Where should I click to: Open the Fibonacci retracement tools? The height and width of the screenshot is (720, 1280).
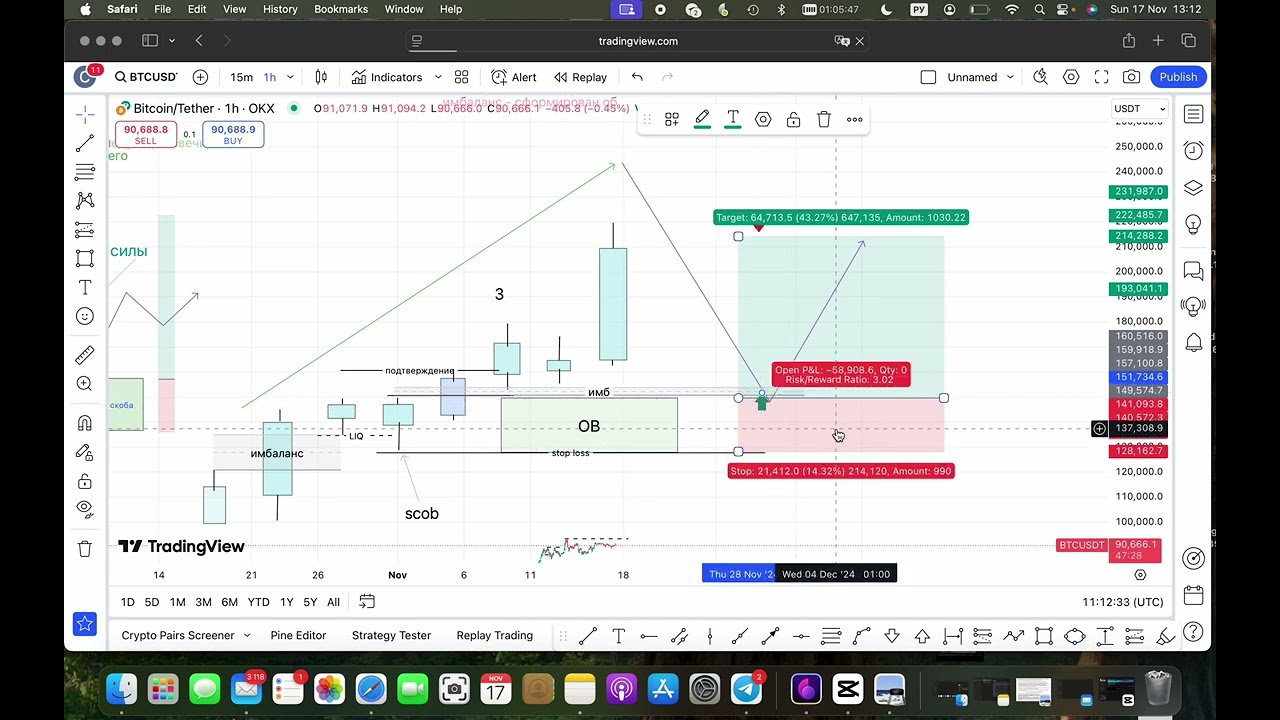tap(85, 172)
